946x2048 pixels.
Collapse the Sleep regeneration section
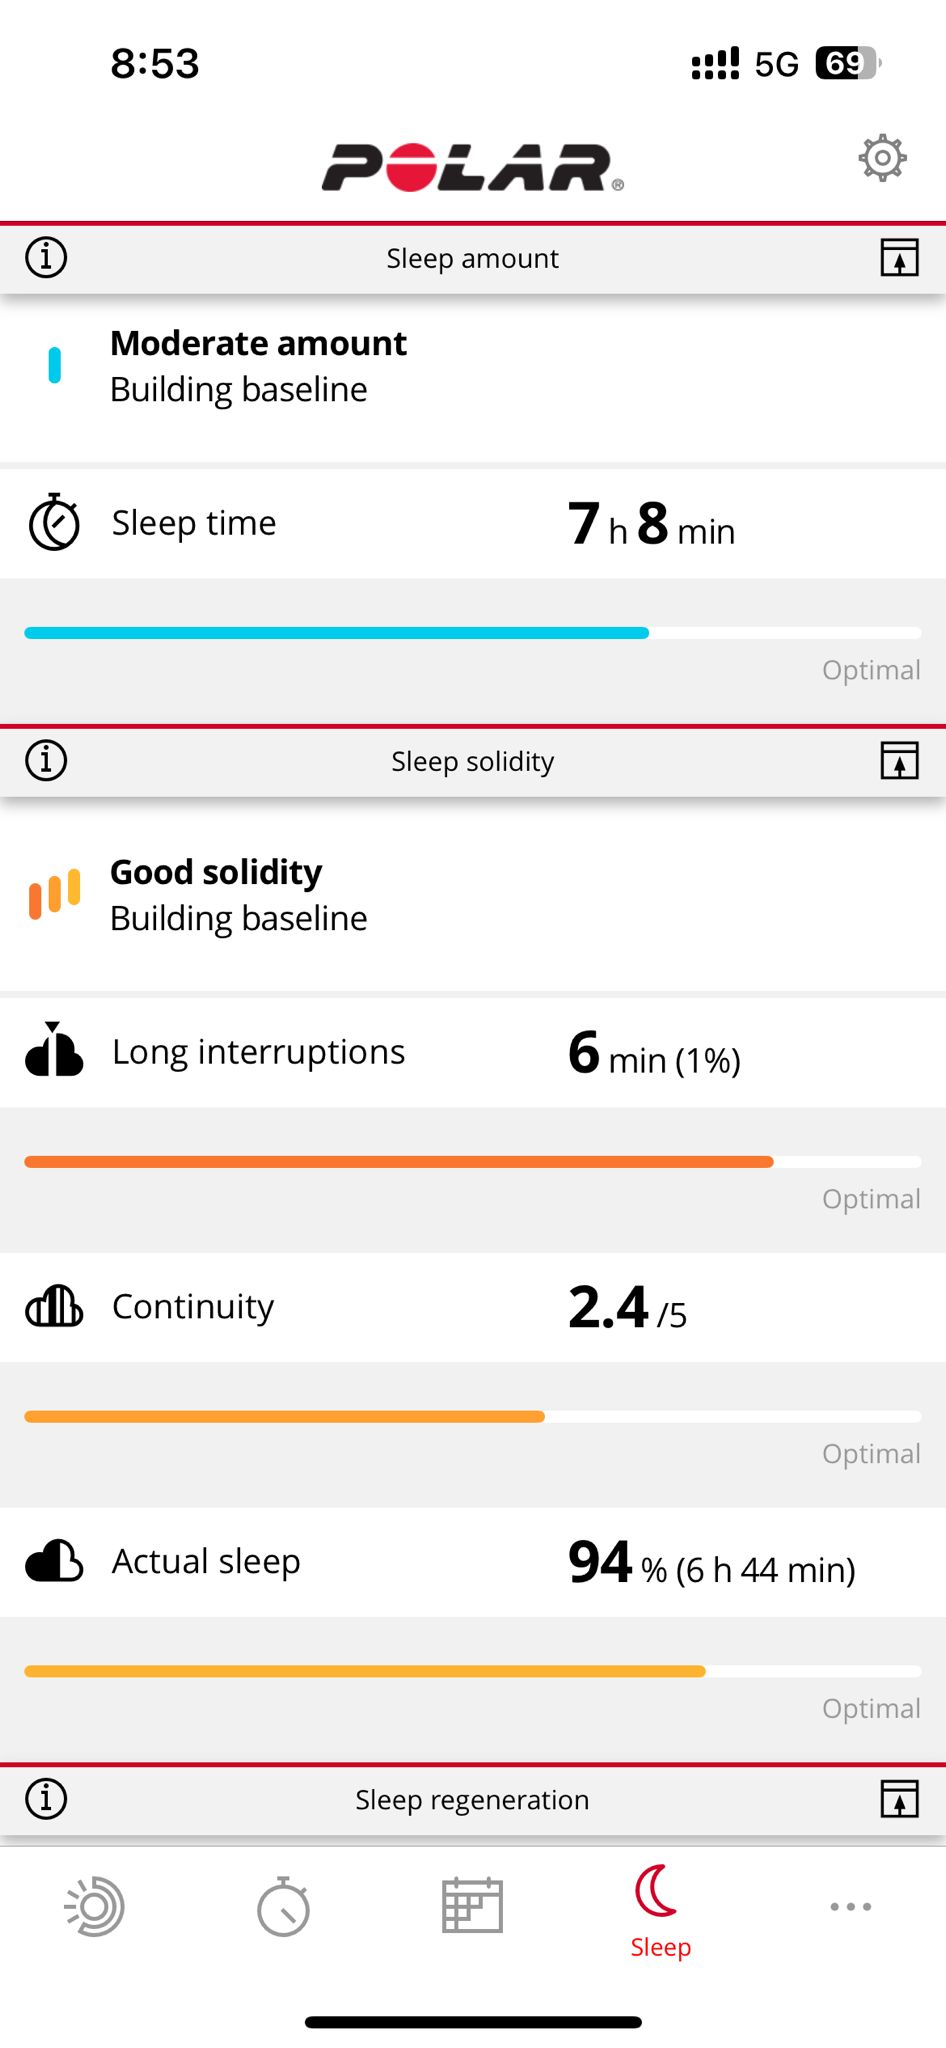(899, 1799)
